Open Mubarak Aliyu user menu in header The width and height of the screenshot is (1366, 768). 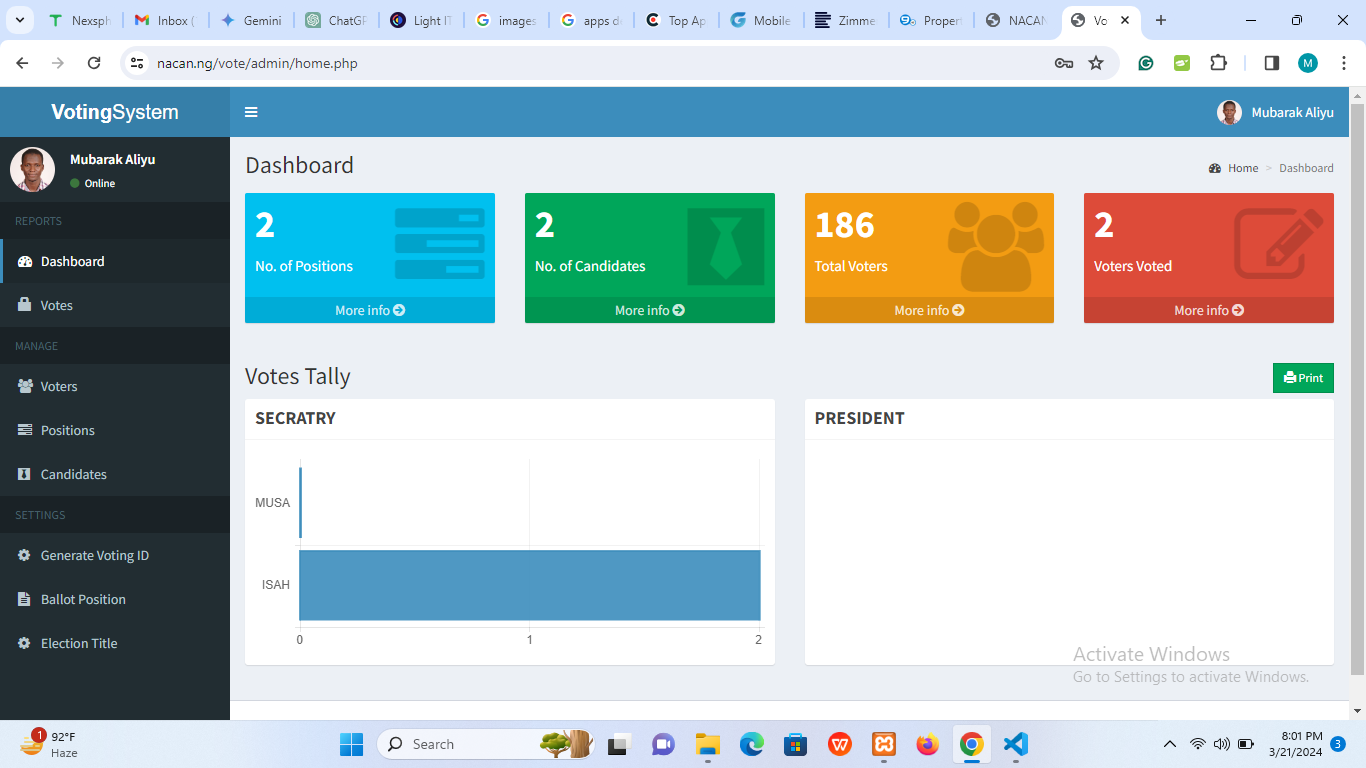point(1275,112)
